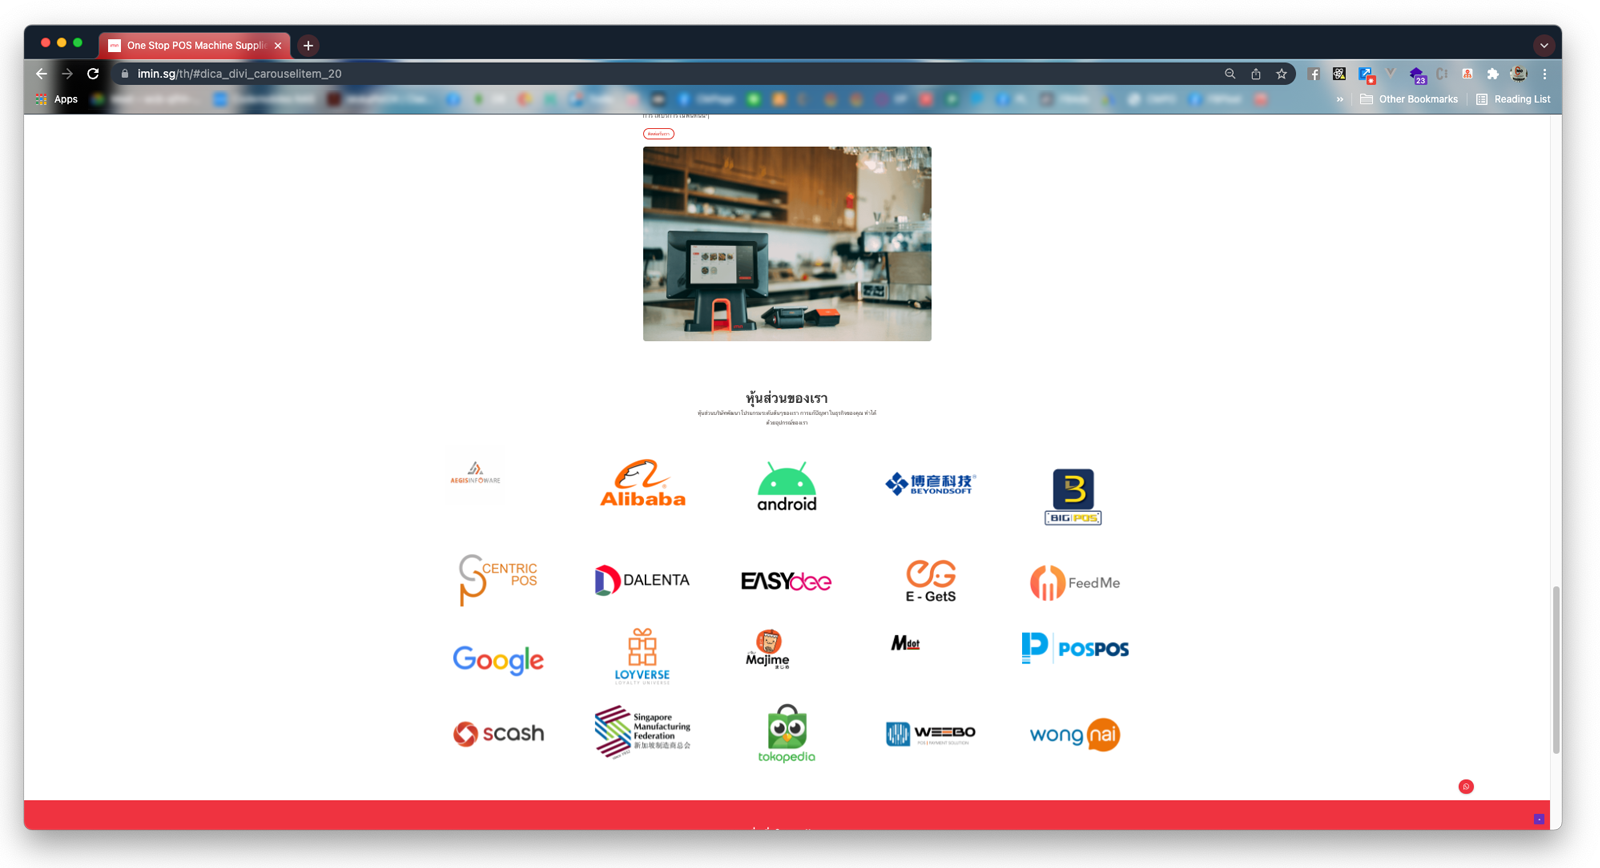Viewport: 1600px width, 868px height.
Task: Open the Reading List panel
Action: click(x=1513, y=99)
